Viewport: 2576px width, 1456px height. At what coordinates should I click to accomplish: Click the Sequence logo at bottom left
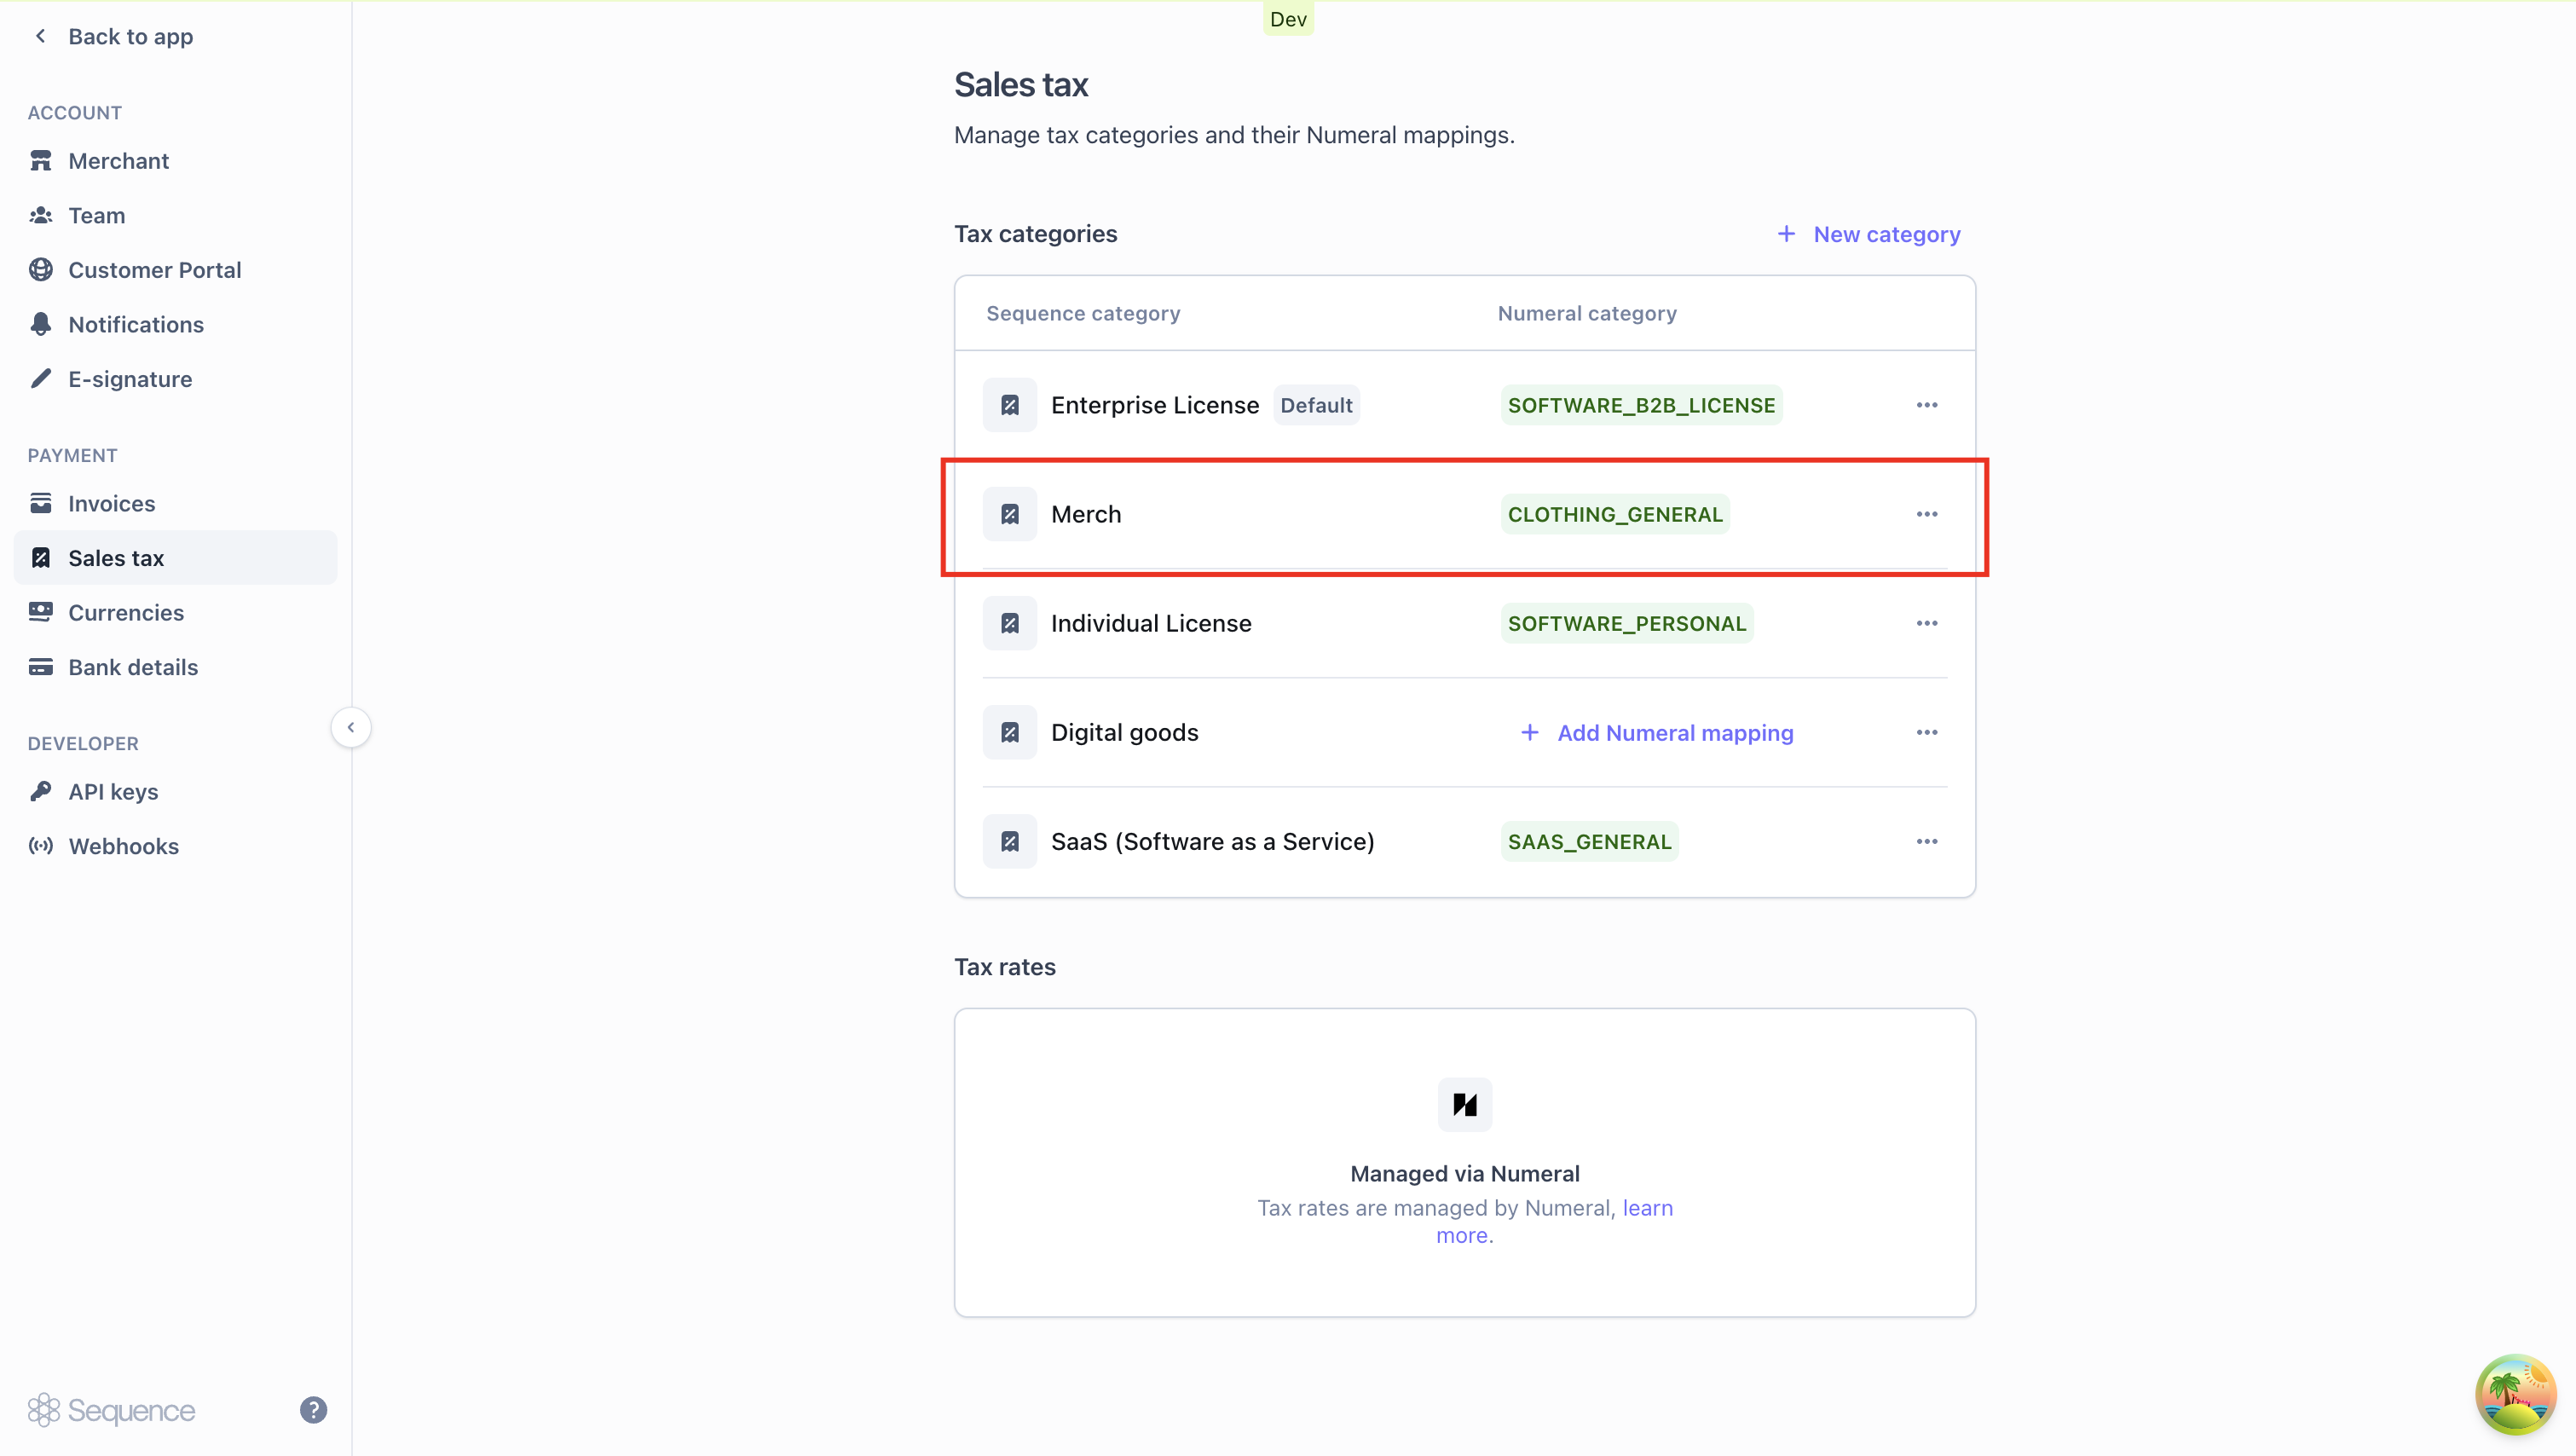(x=112, y=1410)
